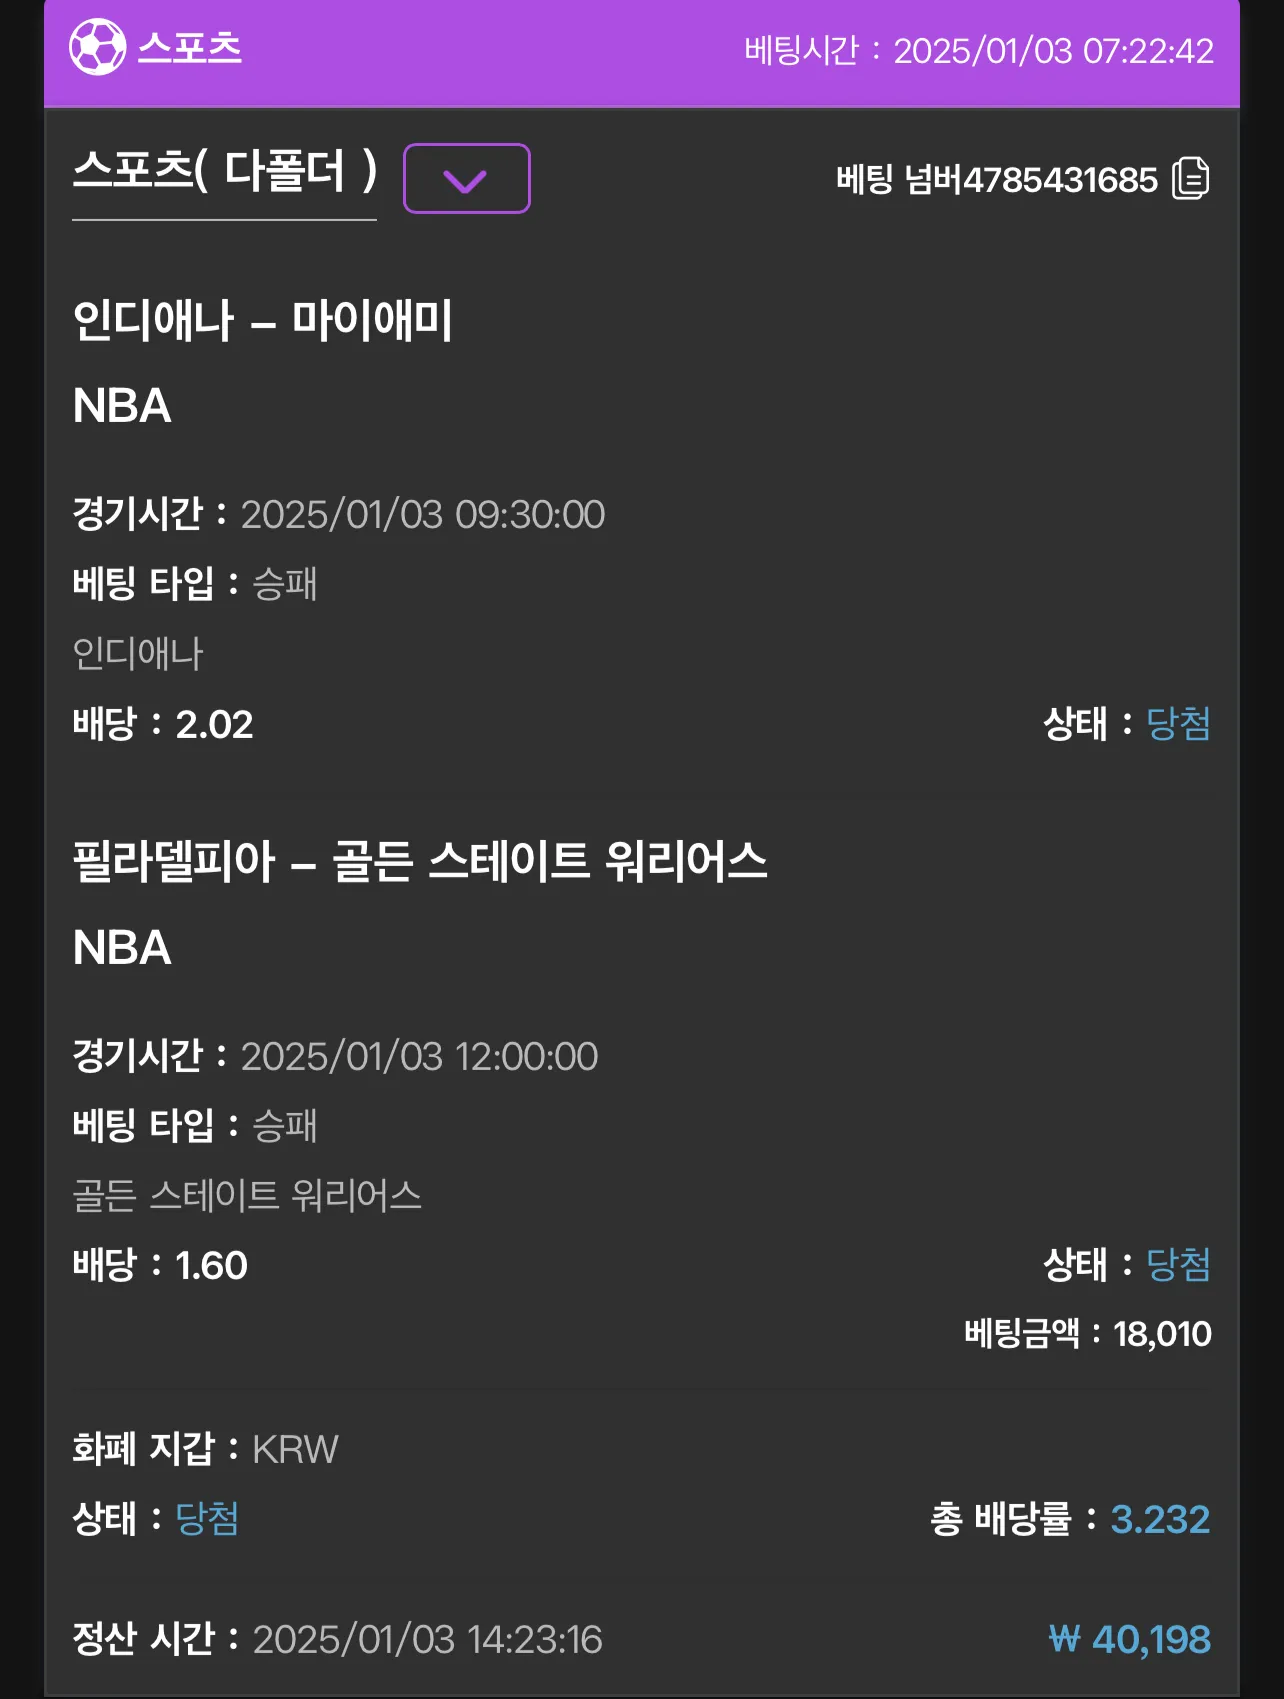Click the odds value 1.60
1284x1699 pixels.
coord(211,1266)
